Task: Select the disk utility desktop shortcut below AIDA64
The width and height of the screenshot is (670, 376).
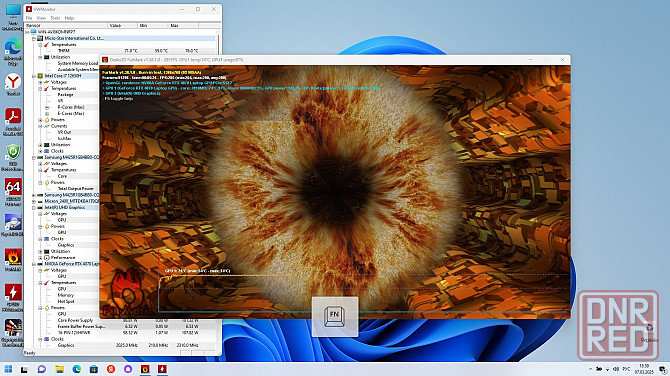Action: (13, 225)
